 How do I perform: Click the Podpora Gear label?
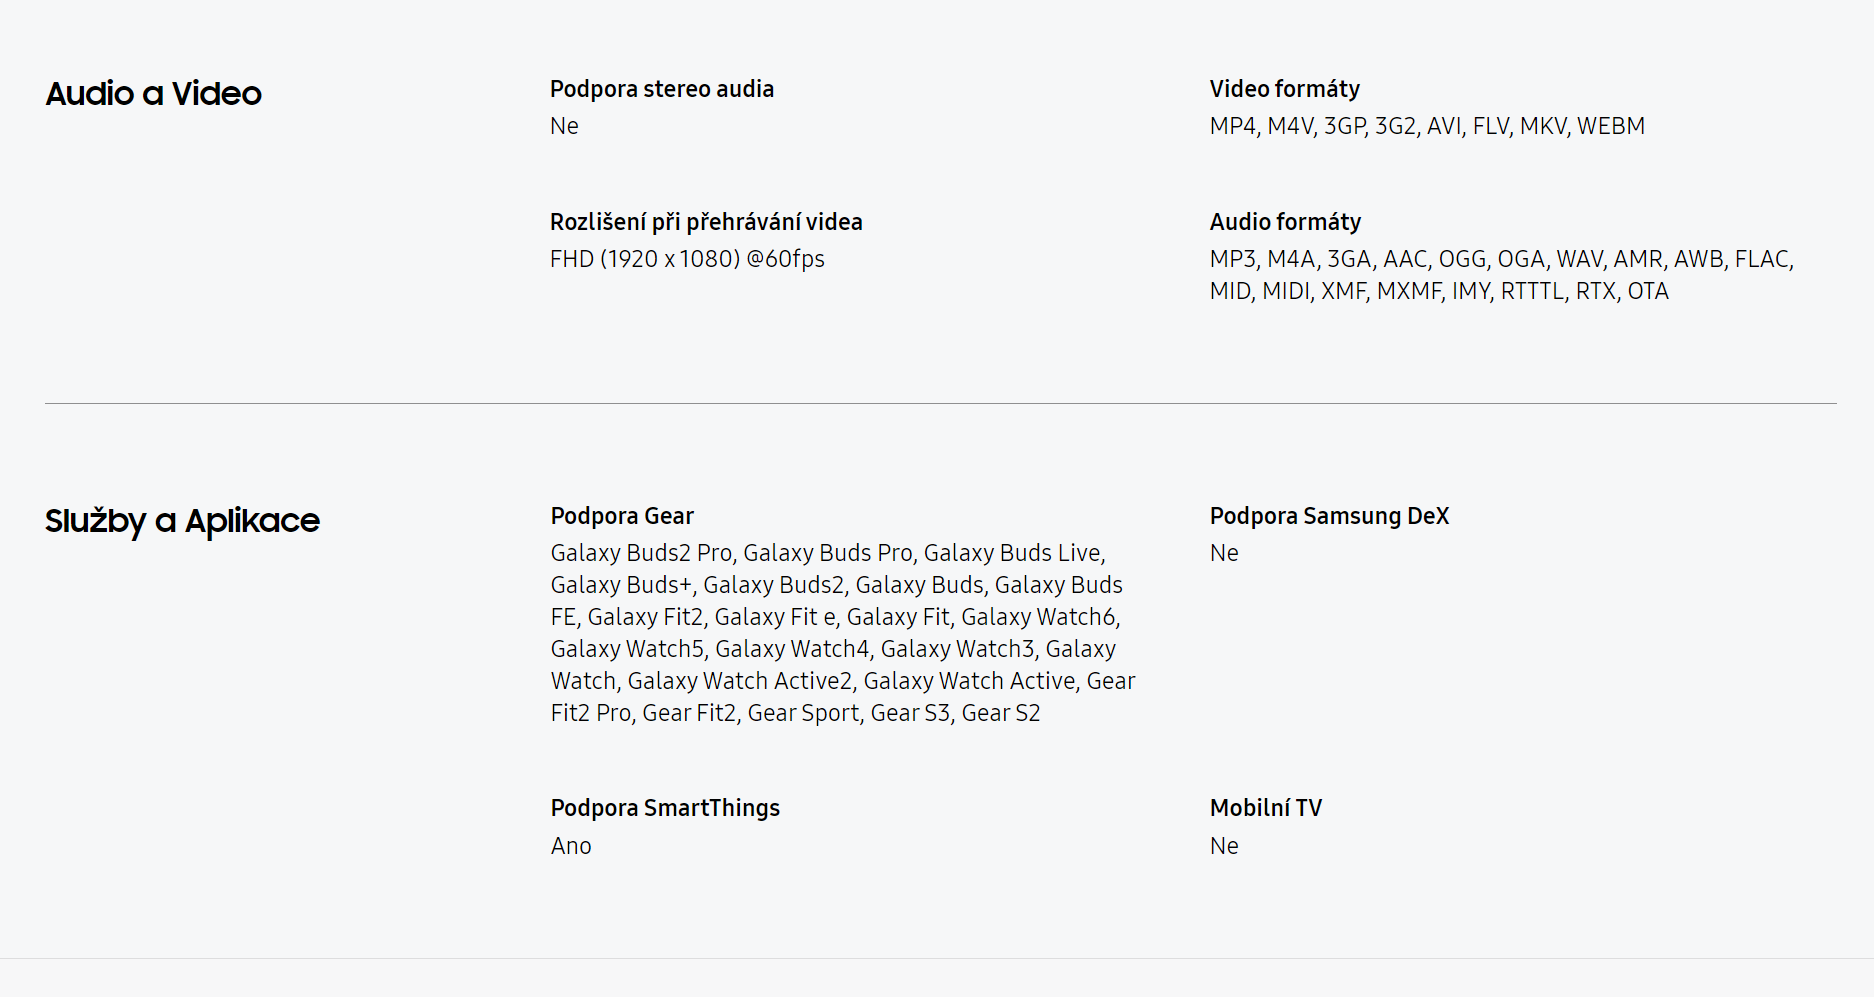coord(622,516)
